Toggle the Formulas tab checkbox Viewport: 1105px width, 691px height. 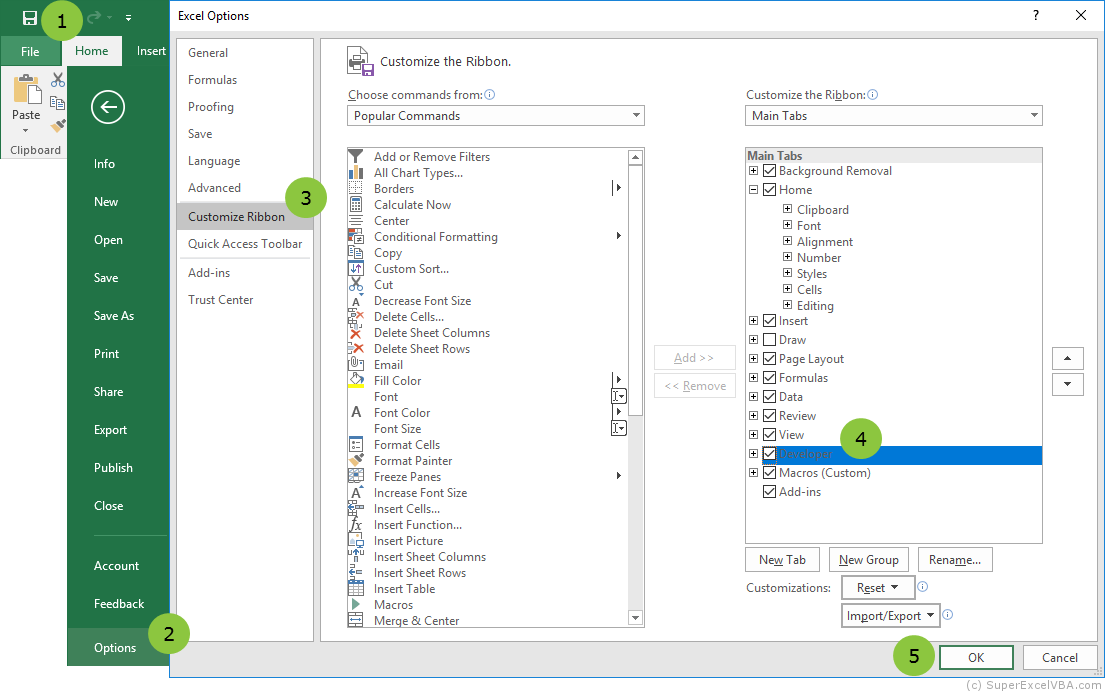[x=770, y=378]
